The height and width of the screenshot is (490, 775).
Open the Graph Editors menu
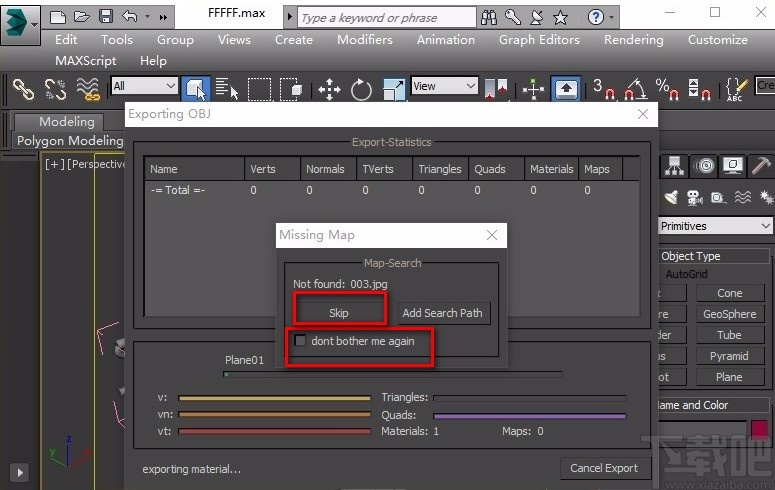pyautogui.click(x=539, y=40)
